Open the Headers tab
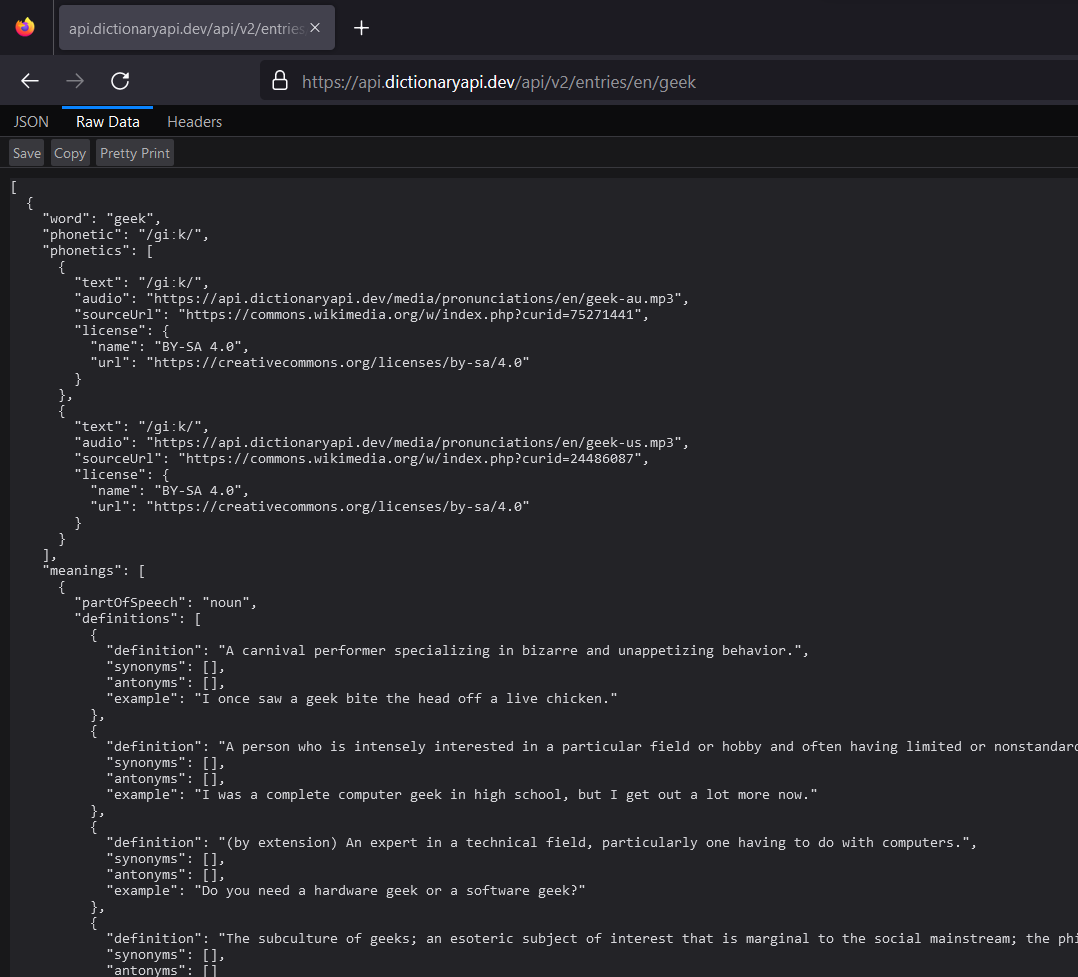 pyautogui.click(x=194, y=122)
